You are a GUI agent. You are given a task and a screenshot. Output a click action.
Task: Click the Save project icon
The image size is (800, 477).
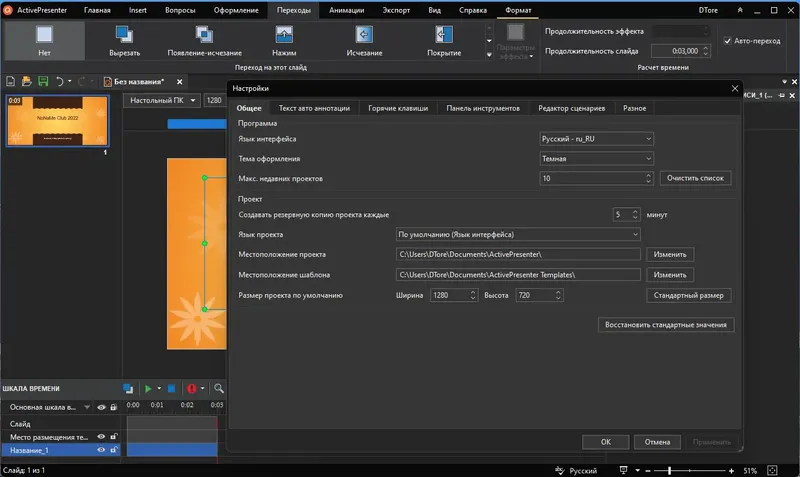tap(43, 80)
